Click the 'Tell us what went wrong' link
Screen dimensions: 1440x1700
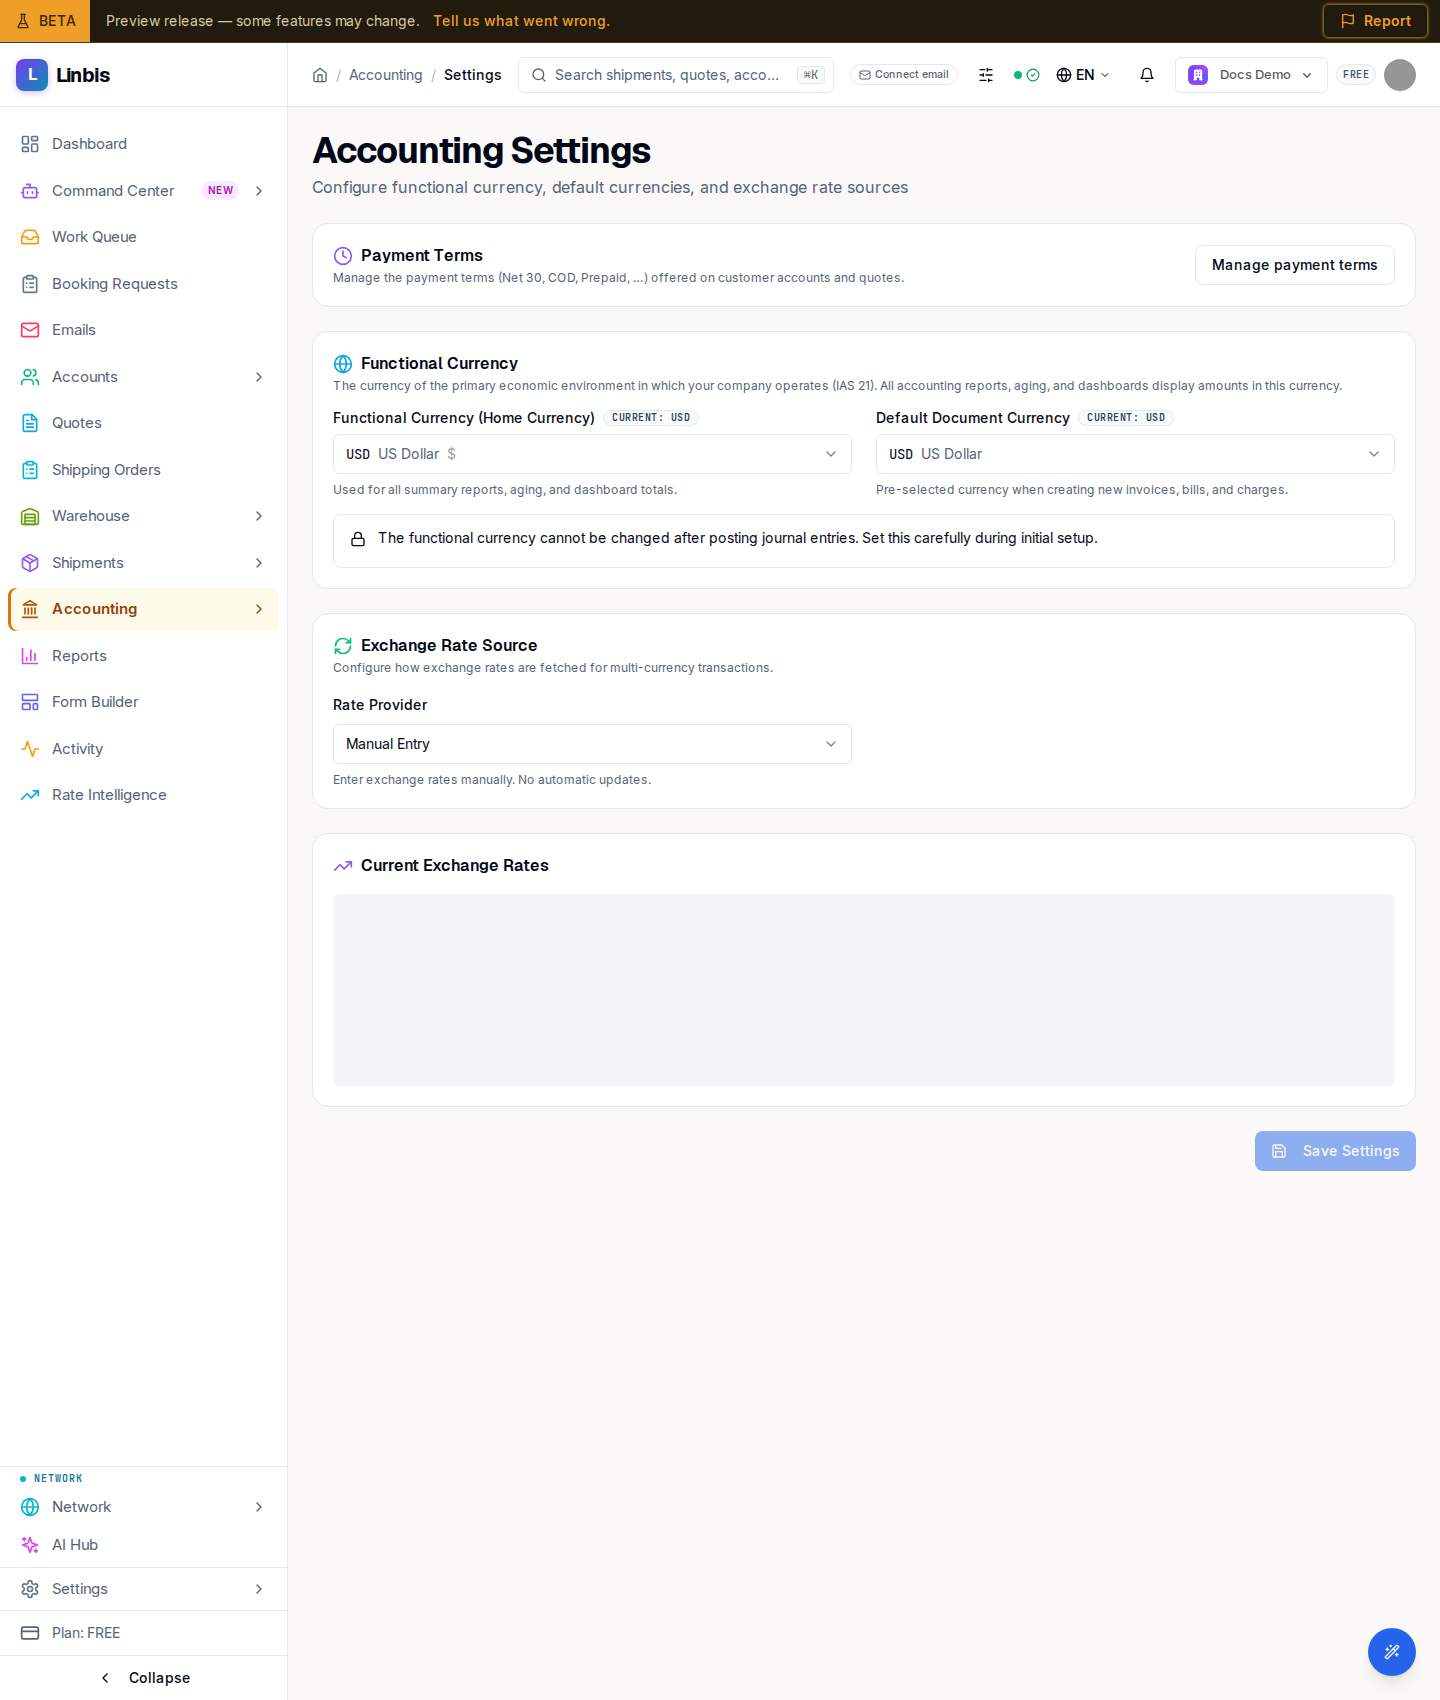coord(521,21)
